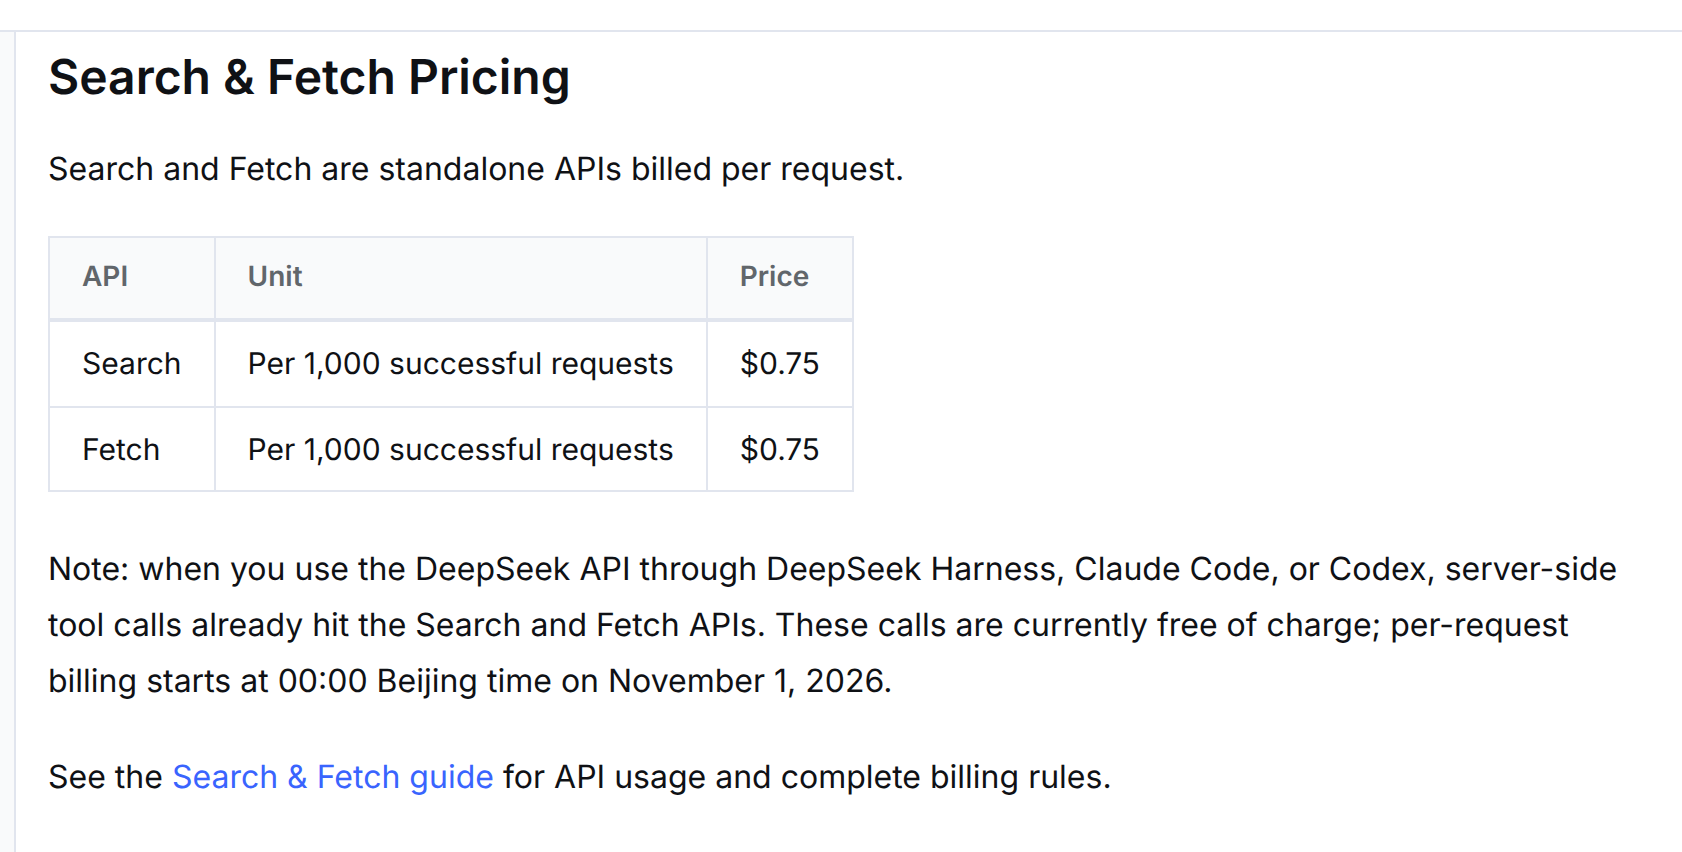Click the Fetch row $0.75 price cell
Screen dimensions: 1682x852
[780, 450]
